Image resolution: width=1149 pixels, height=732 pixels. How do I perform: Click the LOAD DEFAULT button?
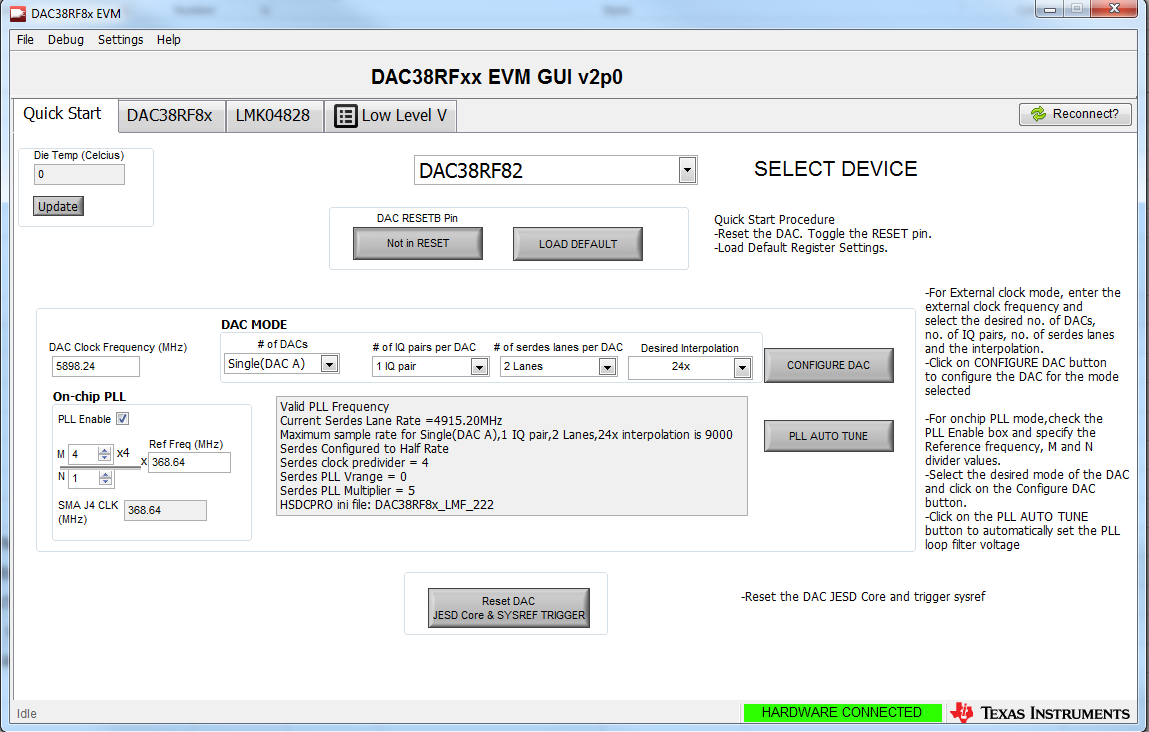pos(577,243)
